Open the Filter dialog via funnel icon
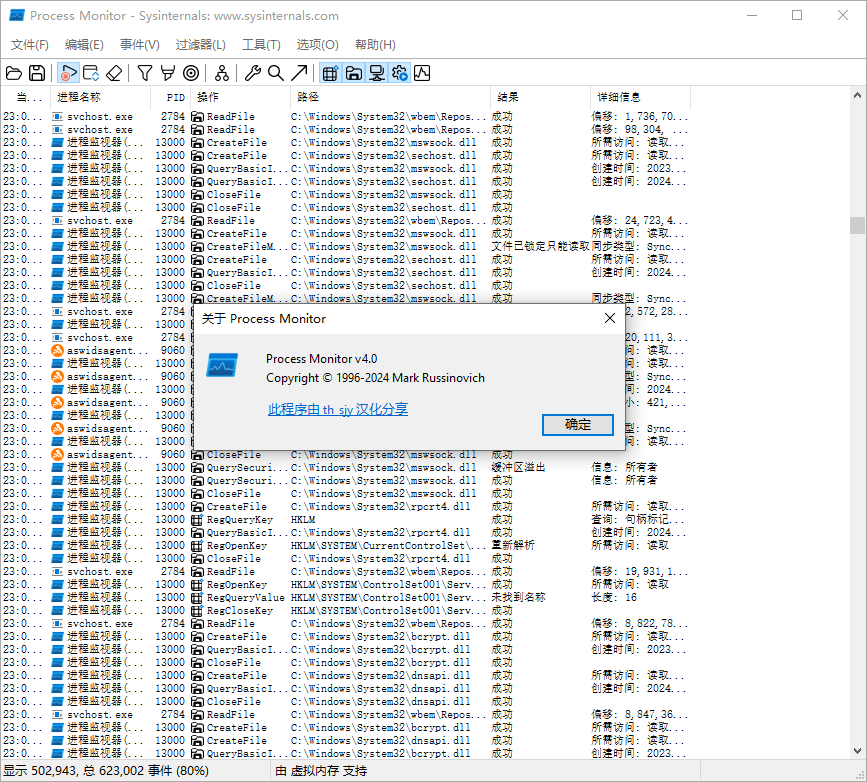 point(145,73)
